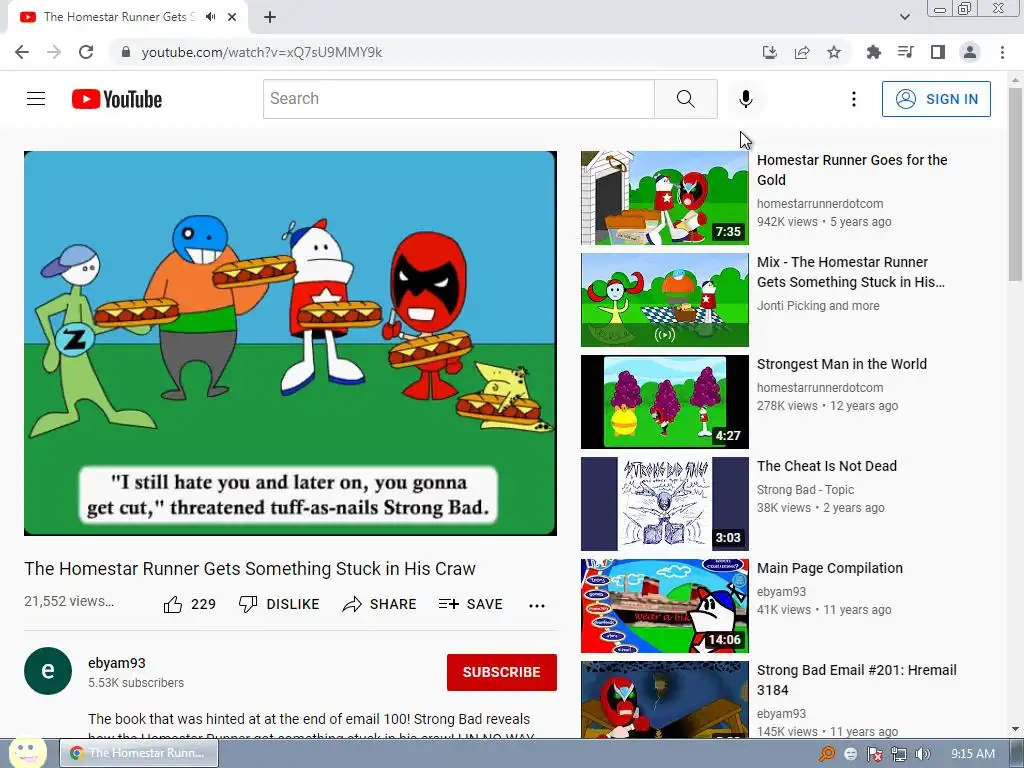
Task: Open ebyam93 channel name link
Action: coord(117,663)
